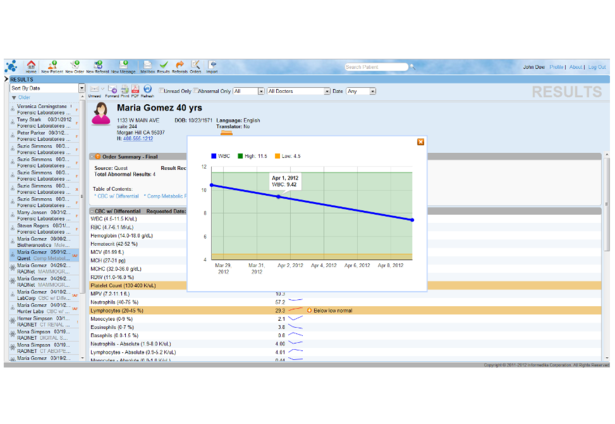
Task: Click the Order Summary orange status icon
Action: 98,156
